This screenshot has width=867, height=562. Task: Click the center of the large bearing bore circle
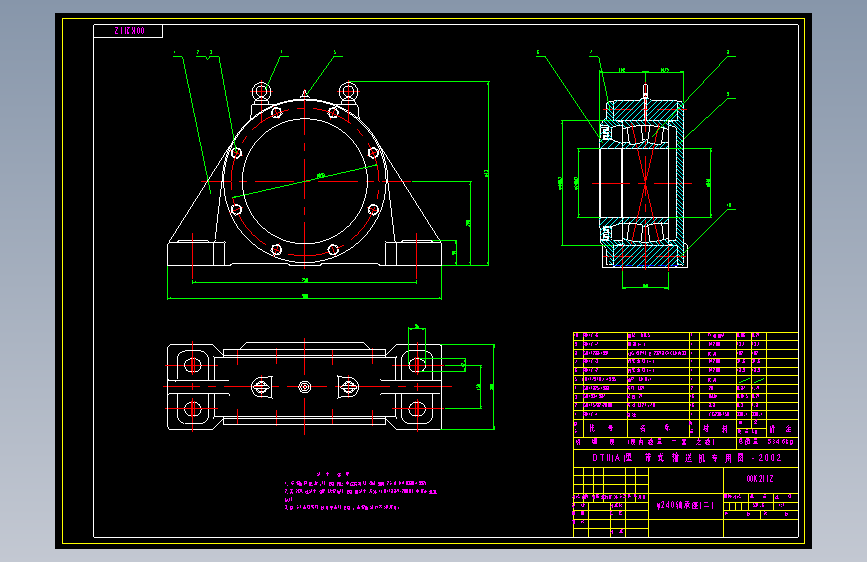point(305,181)
